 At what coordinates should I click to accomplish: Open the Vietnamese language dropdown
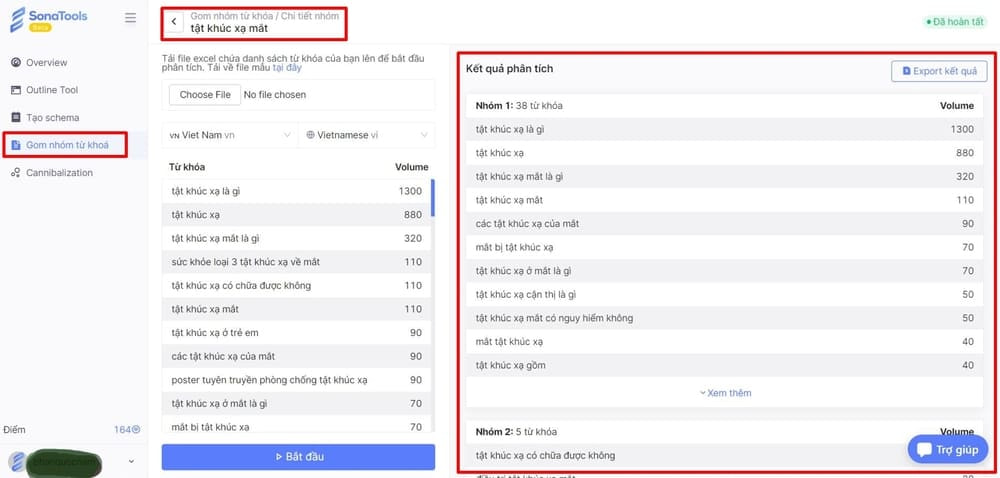[366, 135]
